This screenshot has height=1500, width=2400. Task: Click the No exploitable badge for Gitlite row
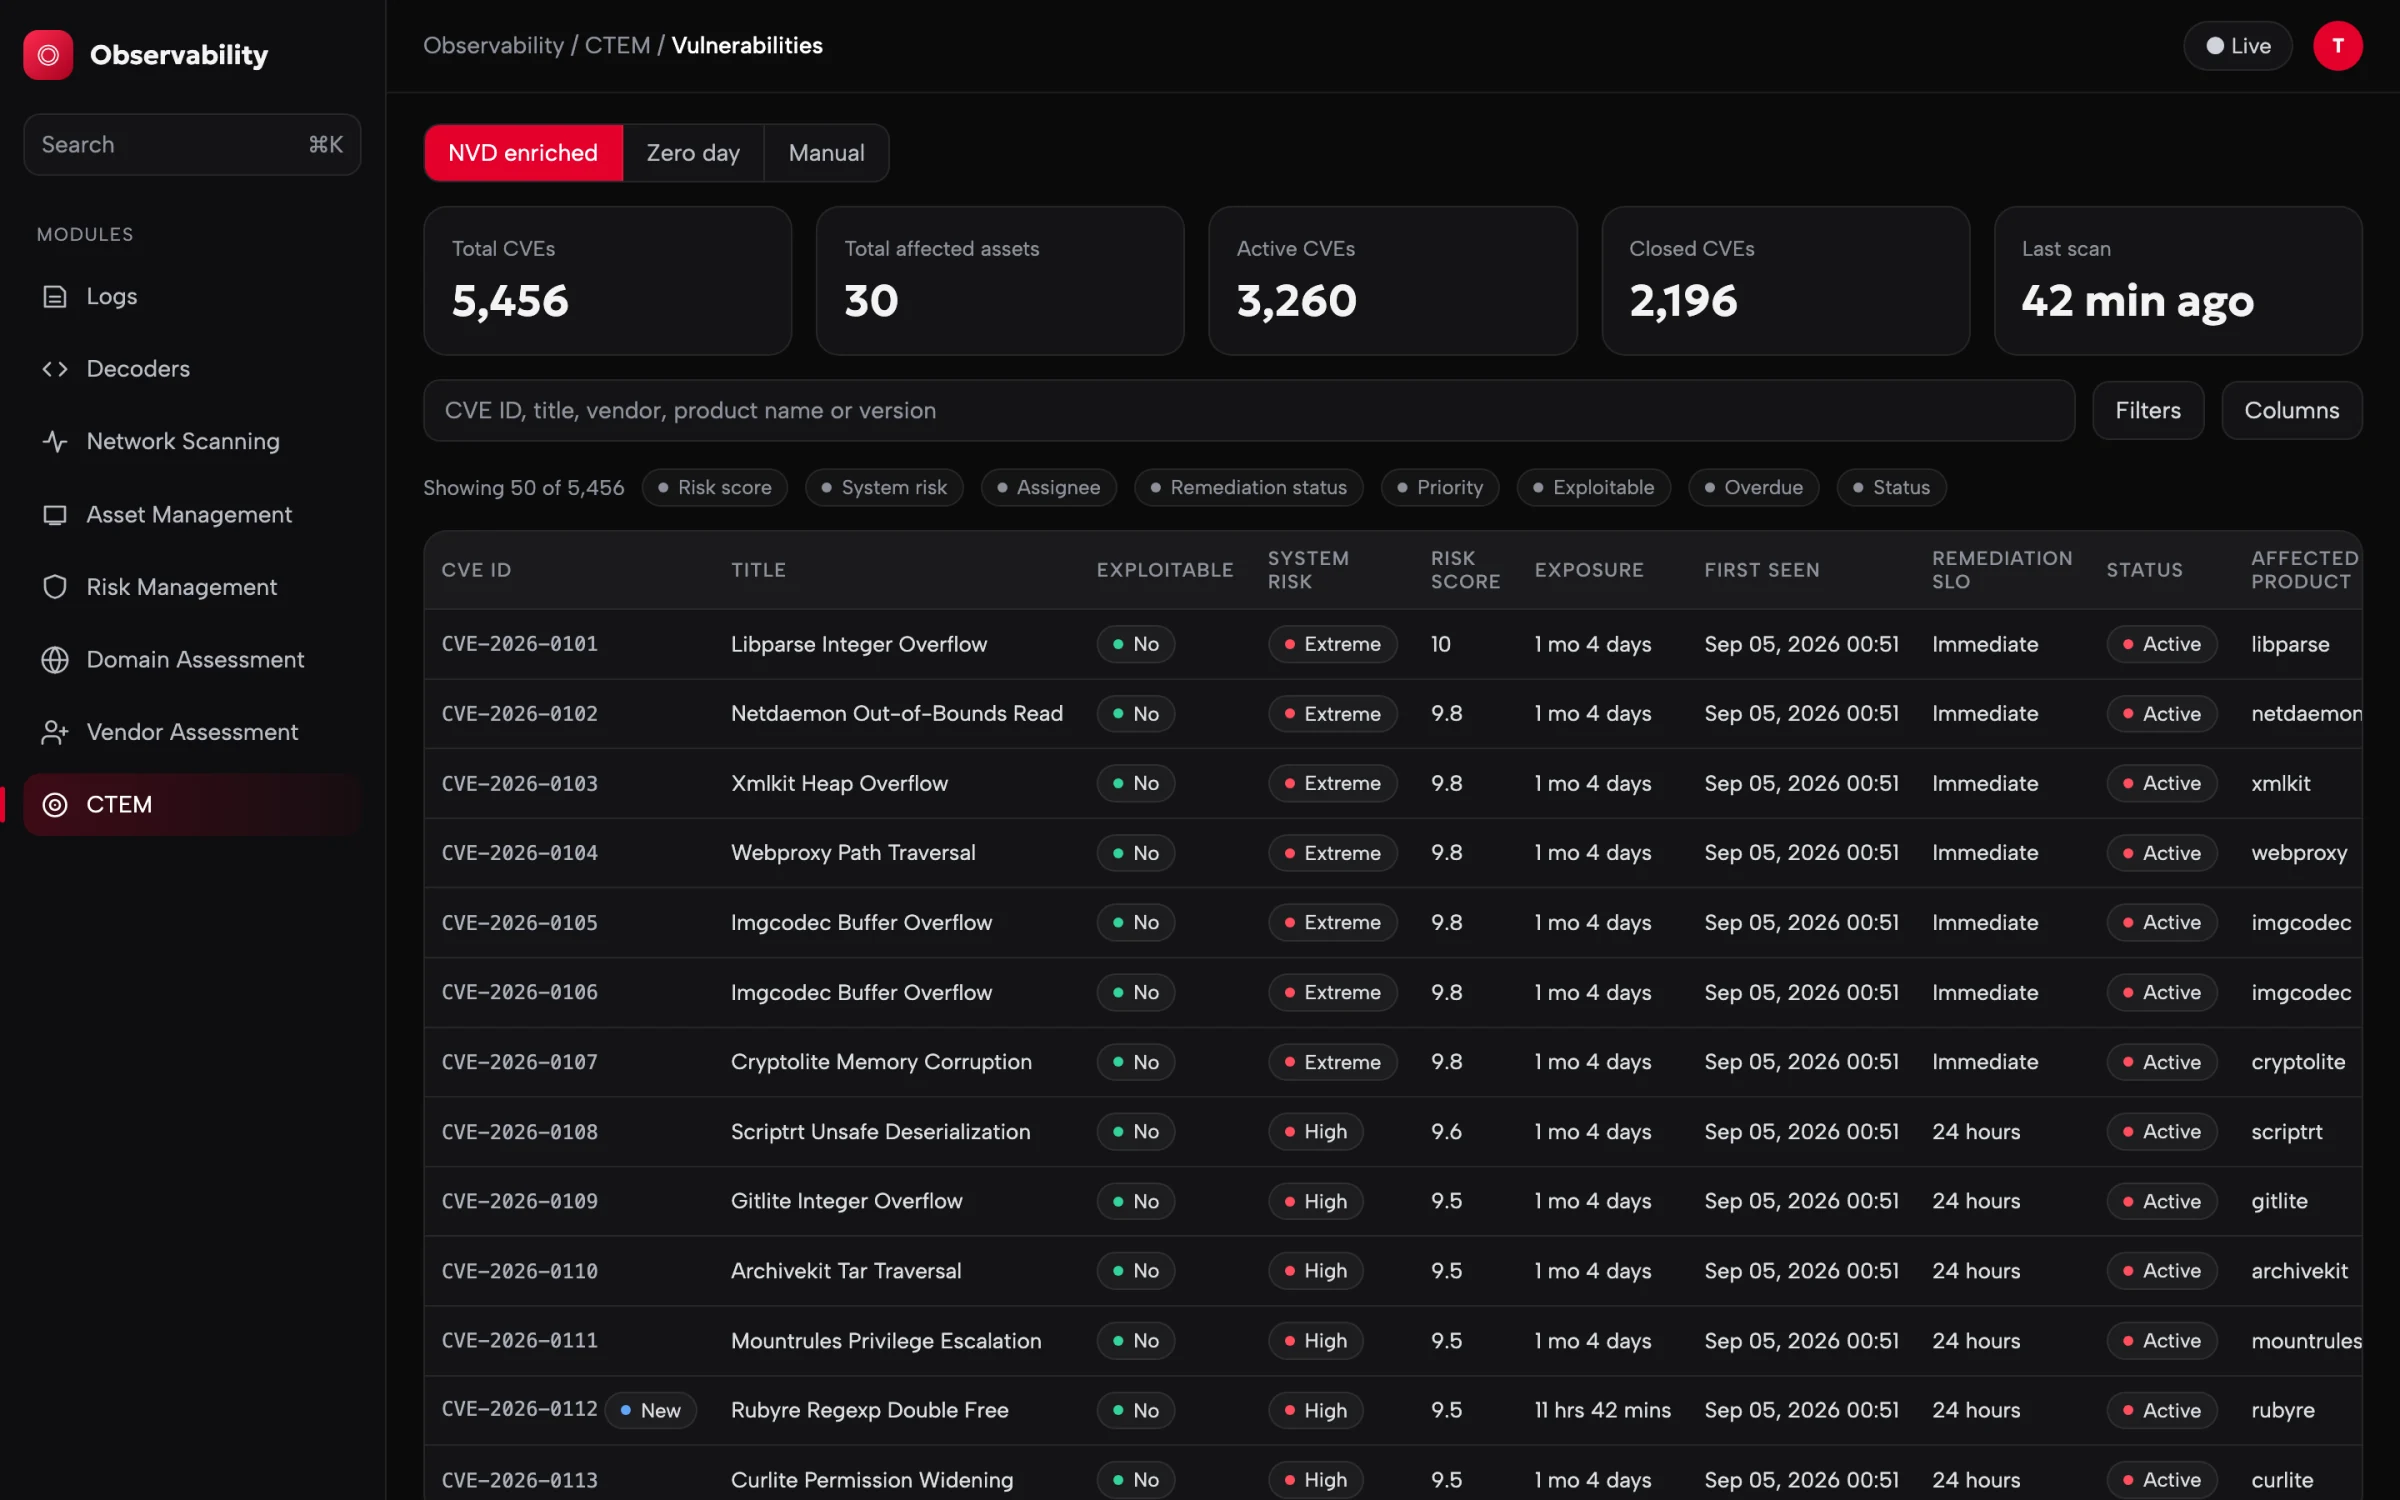(1136, 1202)
